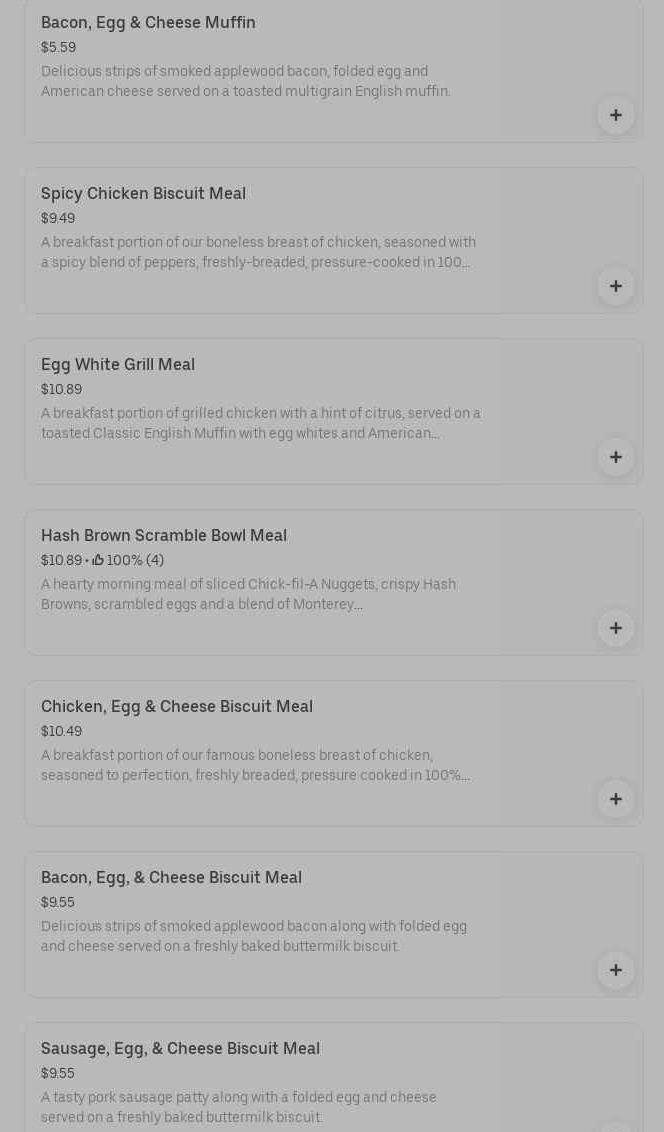Open Sausage, Egg, & Cheese Biscuit Meal title
This screenshot has height=1132, width=664.
click(x=180, y=1048)
